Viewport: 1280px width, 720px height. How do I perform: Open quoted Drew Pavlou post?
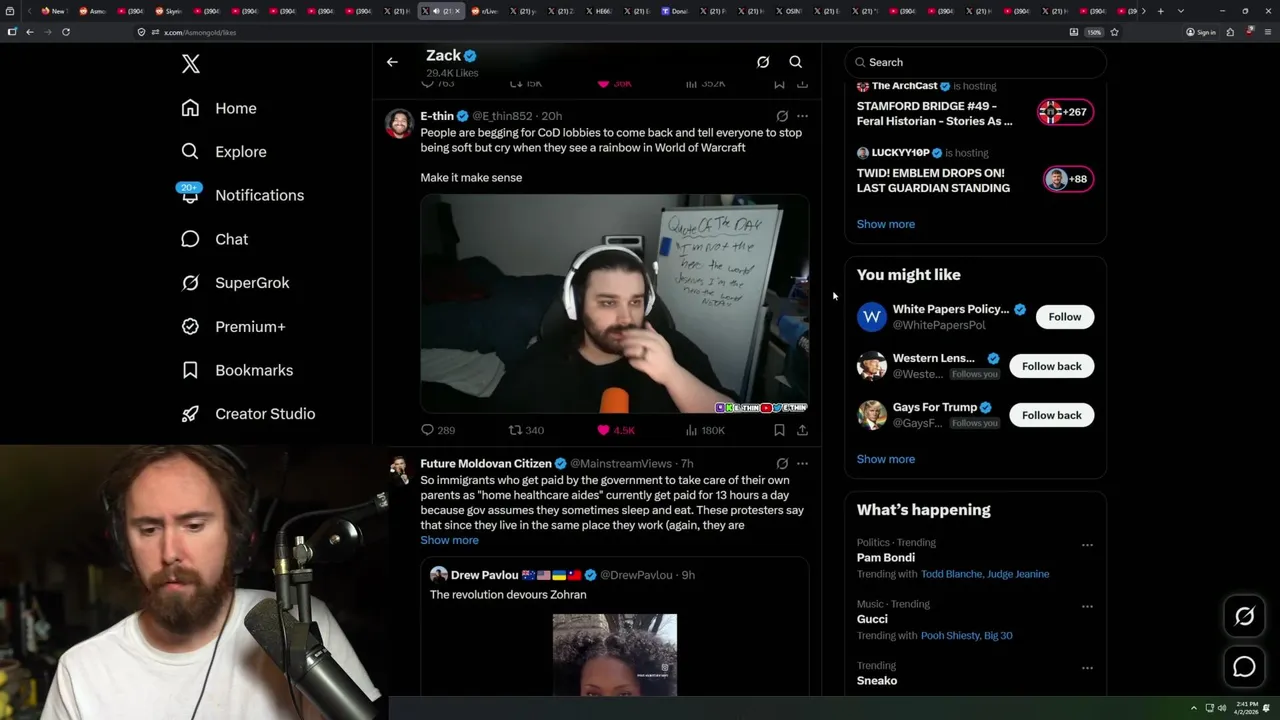pyautogui.click(x=614, y=627)
